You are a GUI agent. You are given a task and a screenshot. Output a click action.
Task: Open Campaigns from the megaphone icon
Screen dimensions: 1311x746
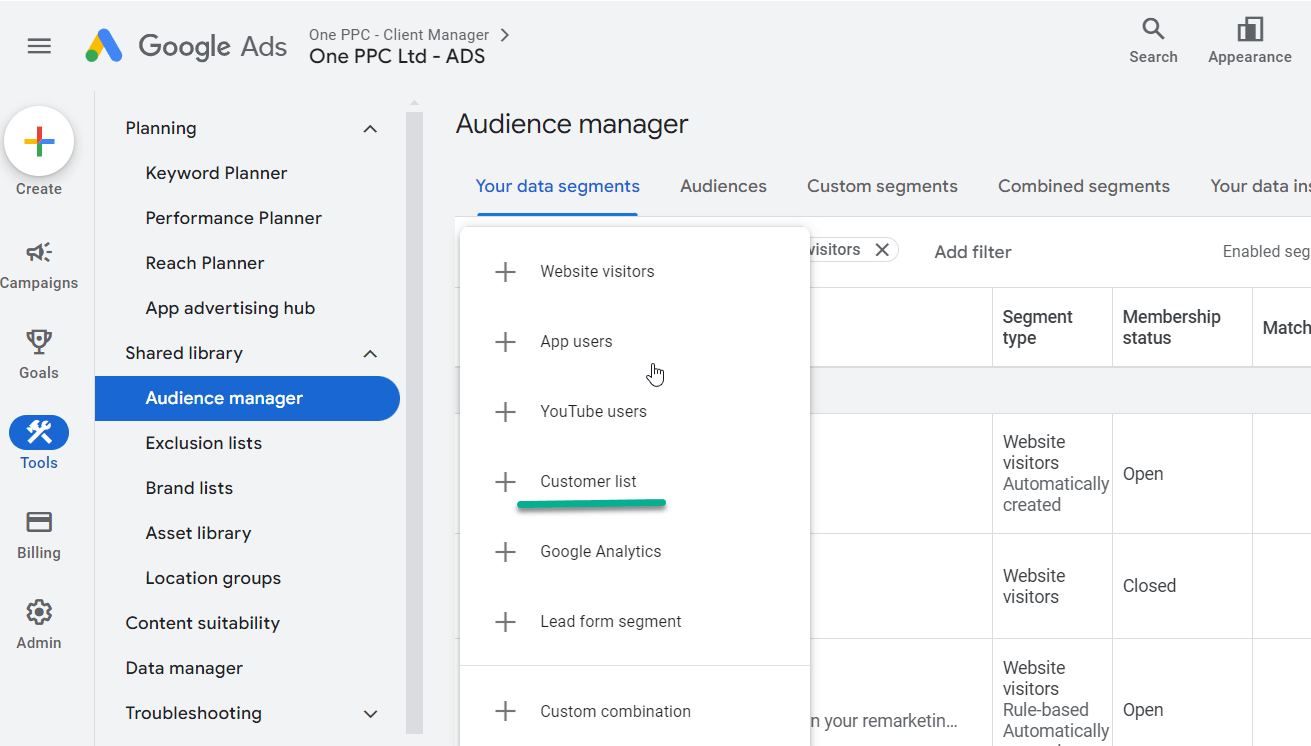[x=39, y=253]
